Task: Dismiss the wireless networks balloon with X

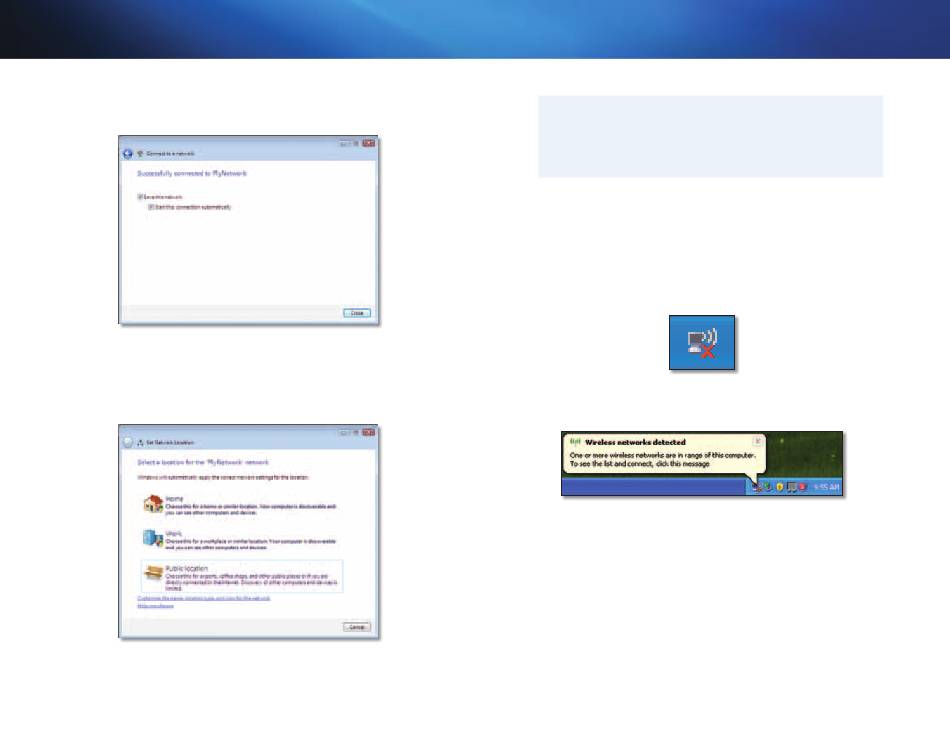Action: click(x=757, y=440)
